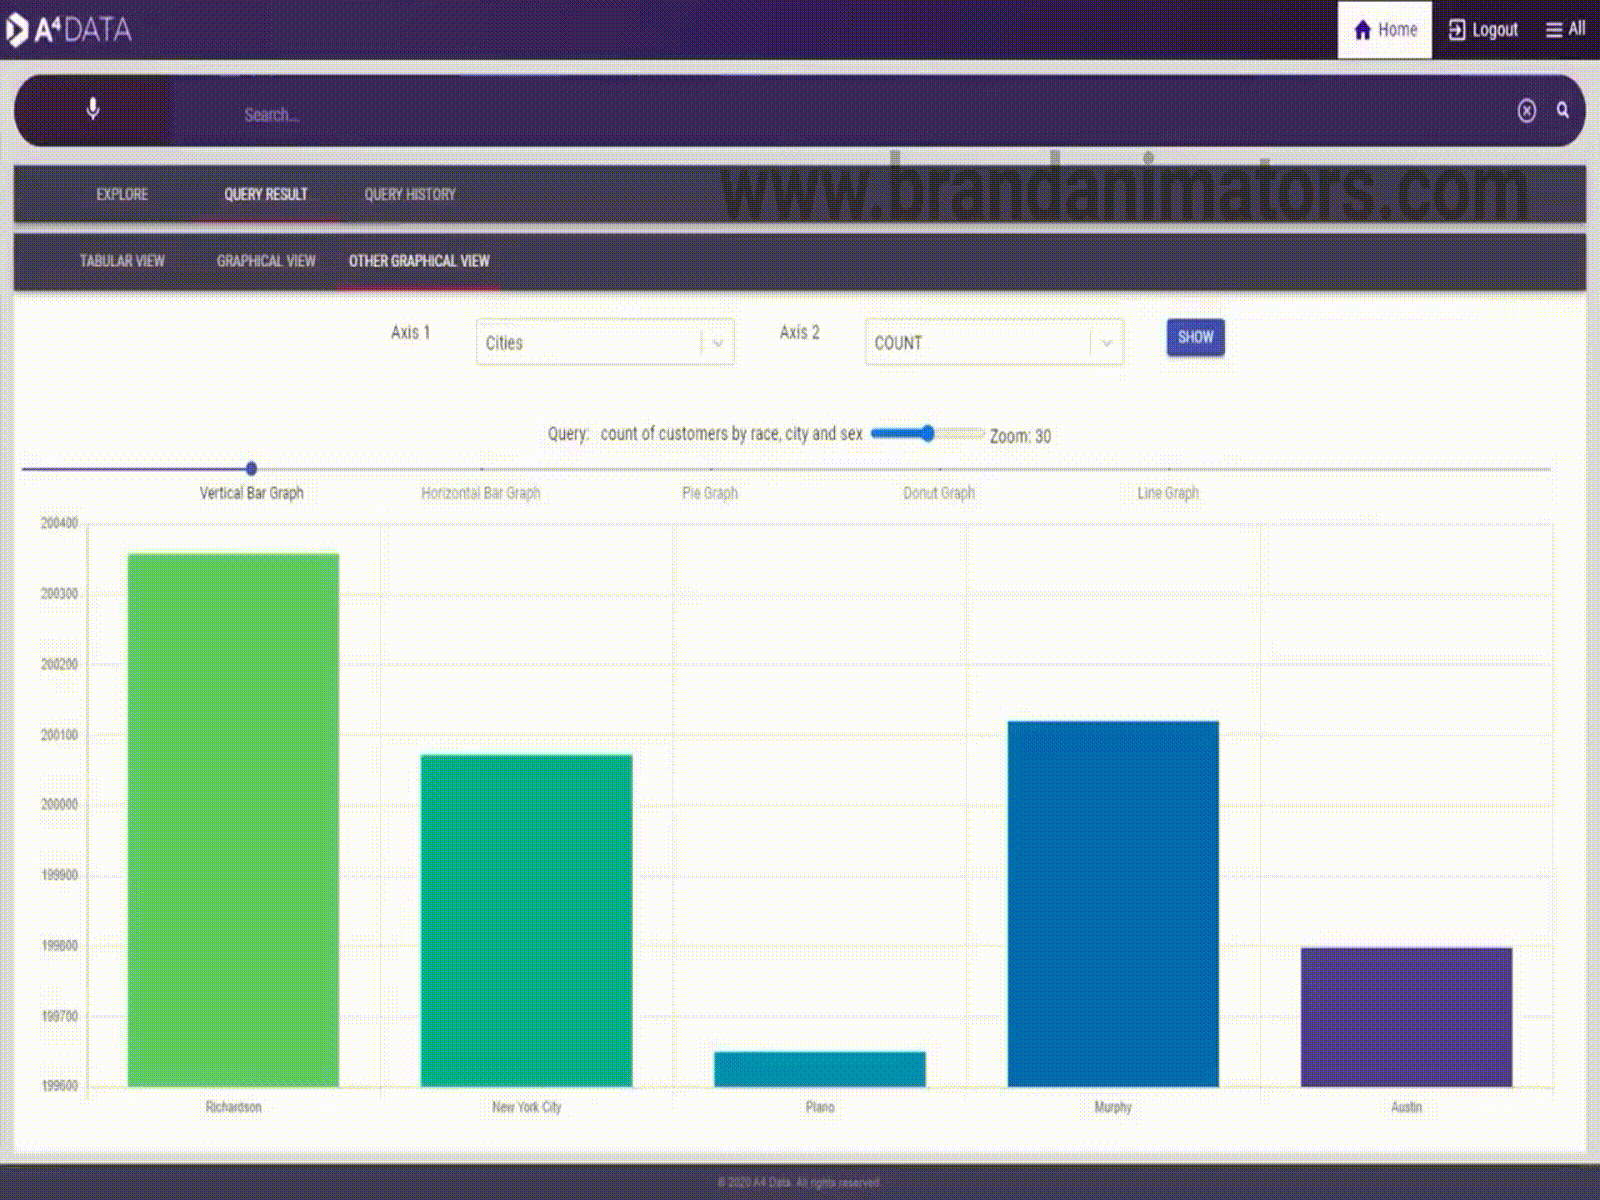Click the Austin axis label
This screenshot has width=1600, height=1200.
click(1406, 1107)
